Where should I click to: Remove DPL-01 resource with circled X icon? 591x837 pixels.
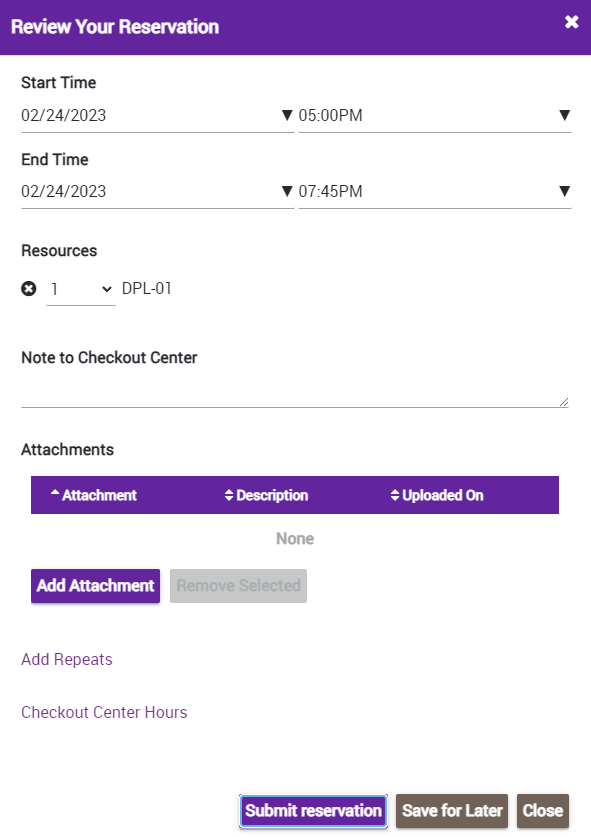tap(29, 289)
